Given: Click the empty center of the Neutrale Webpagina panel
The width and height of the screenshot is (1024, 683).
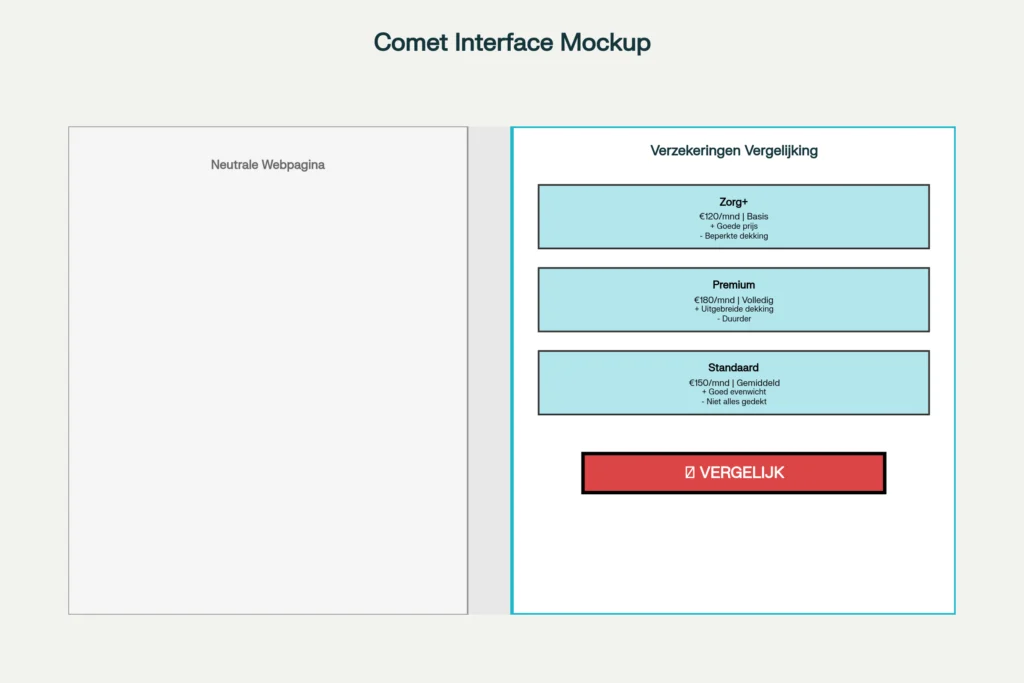Looking at the screenshot, I should pos(267,390).
